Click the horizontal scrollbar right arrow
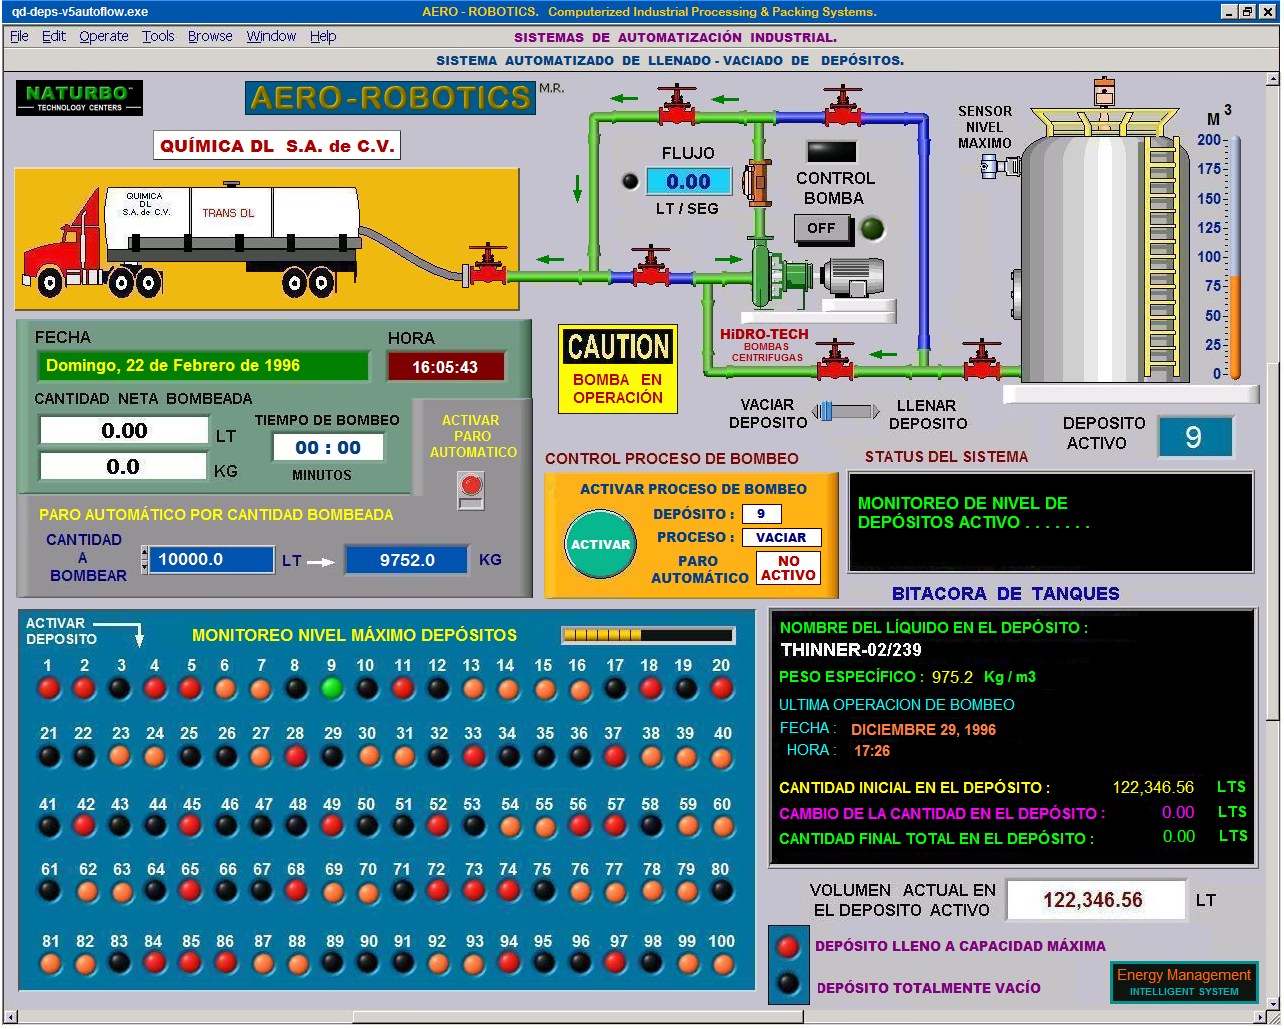The width and height of the screenshot is (1284, 1029). click(1258, 1017)
